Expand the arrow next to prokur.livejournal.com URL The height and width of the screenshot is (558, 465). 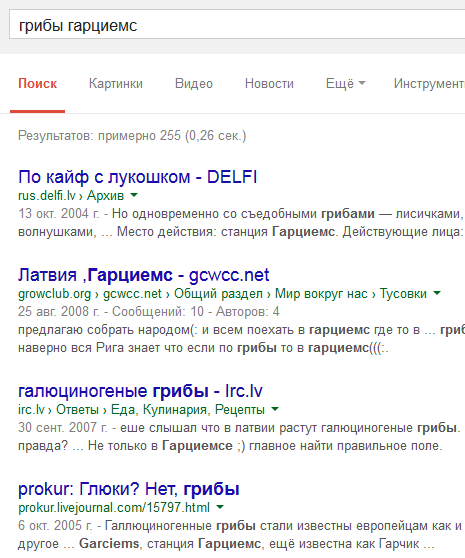[220, 507]
